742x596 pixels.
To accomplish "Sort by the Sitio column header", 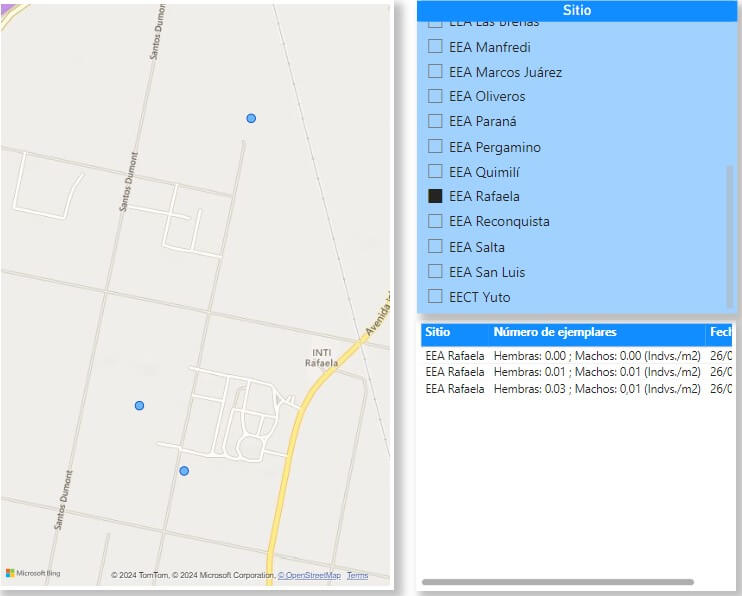I will tap(437, 332).
